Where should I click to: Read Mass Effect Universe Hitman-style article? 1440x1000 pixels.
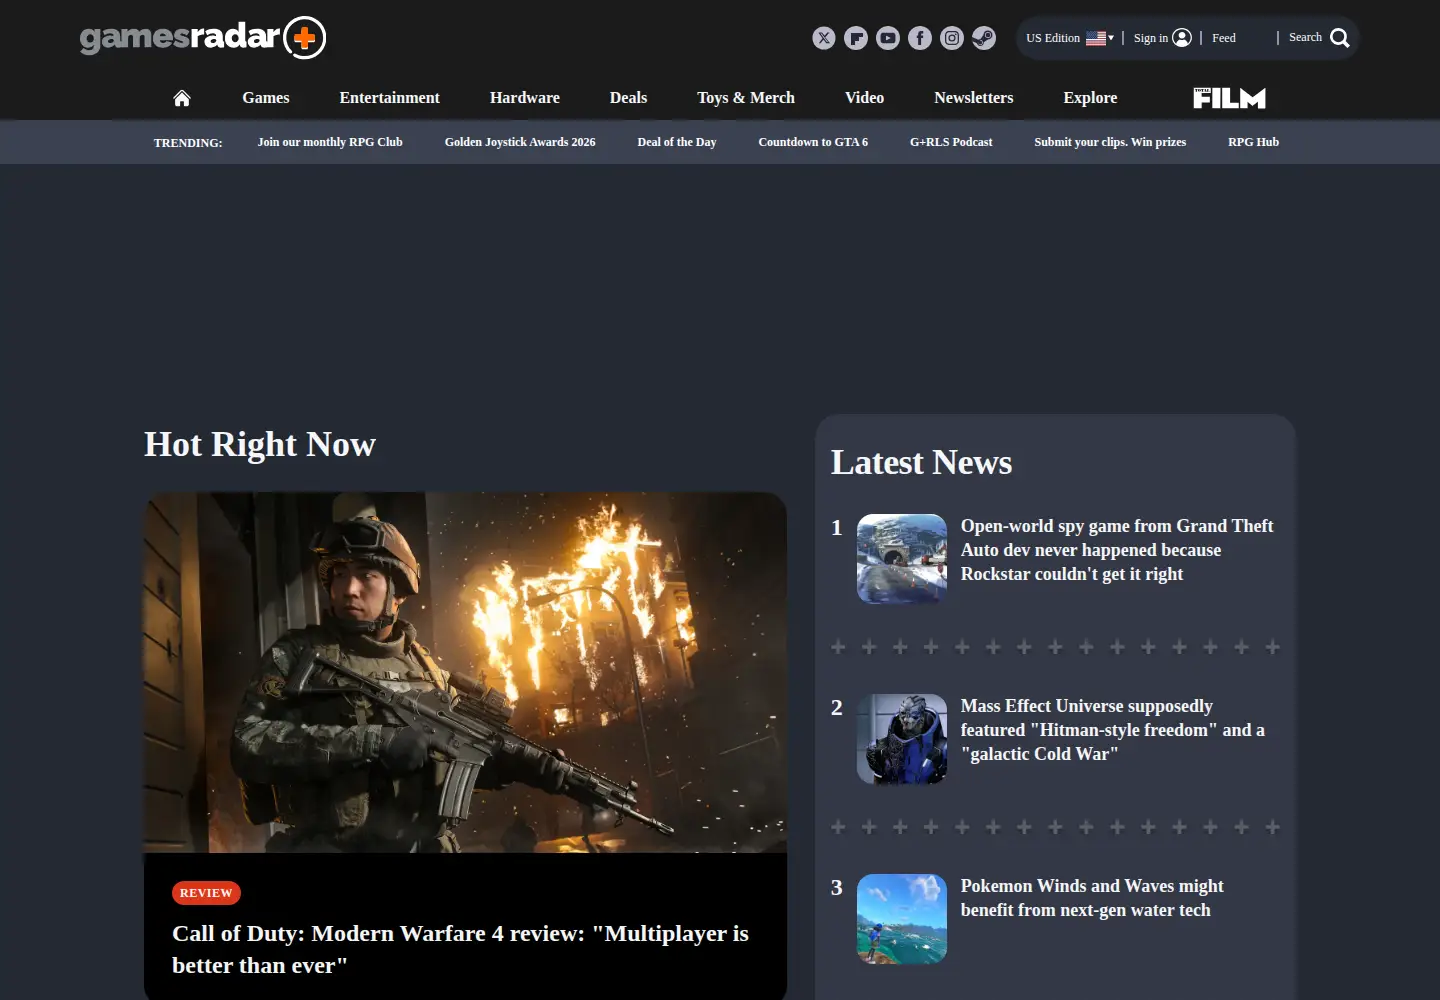[1113, 730]
